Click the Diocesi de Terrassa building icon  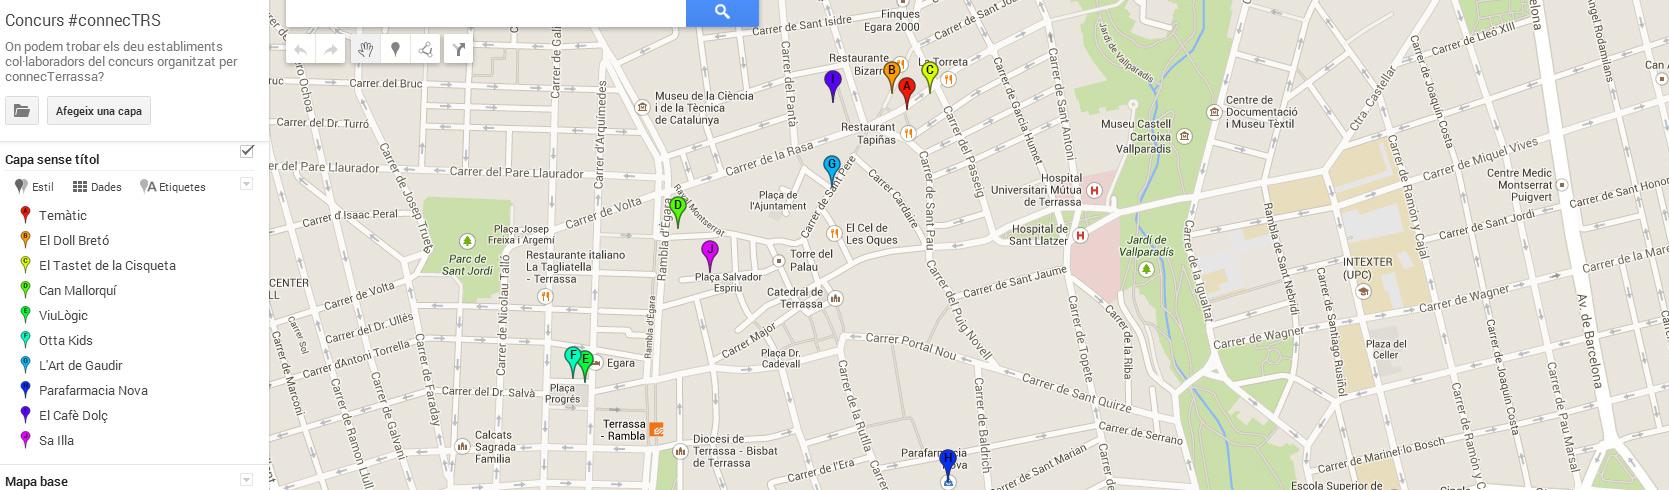pyautogui.click(x=680, y=451)
